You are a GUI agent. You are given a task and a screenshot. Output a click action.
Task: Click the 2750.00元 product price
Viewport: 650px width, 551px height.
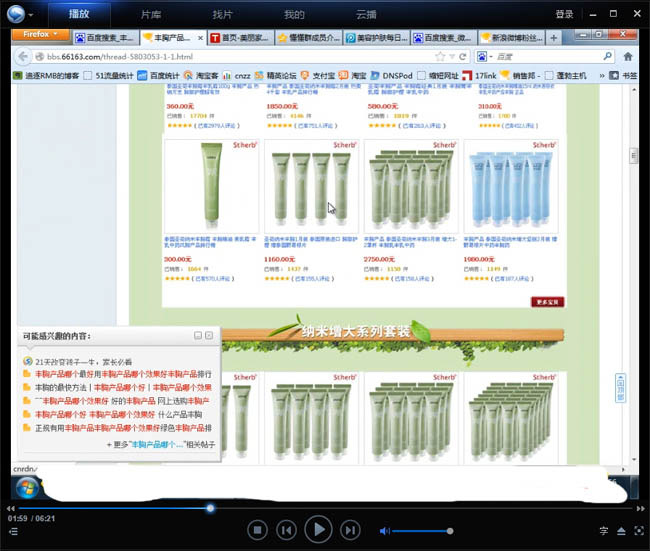(379, 259)
